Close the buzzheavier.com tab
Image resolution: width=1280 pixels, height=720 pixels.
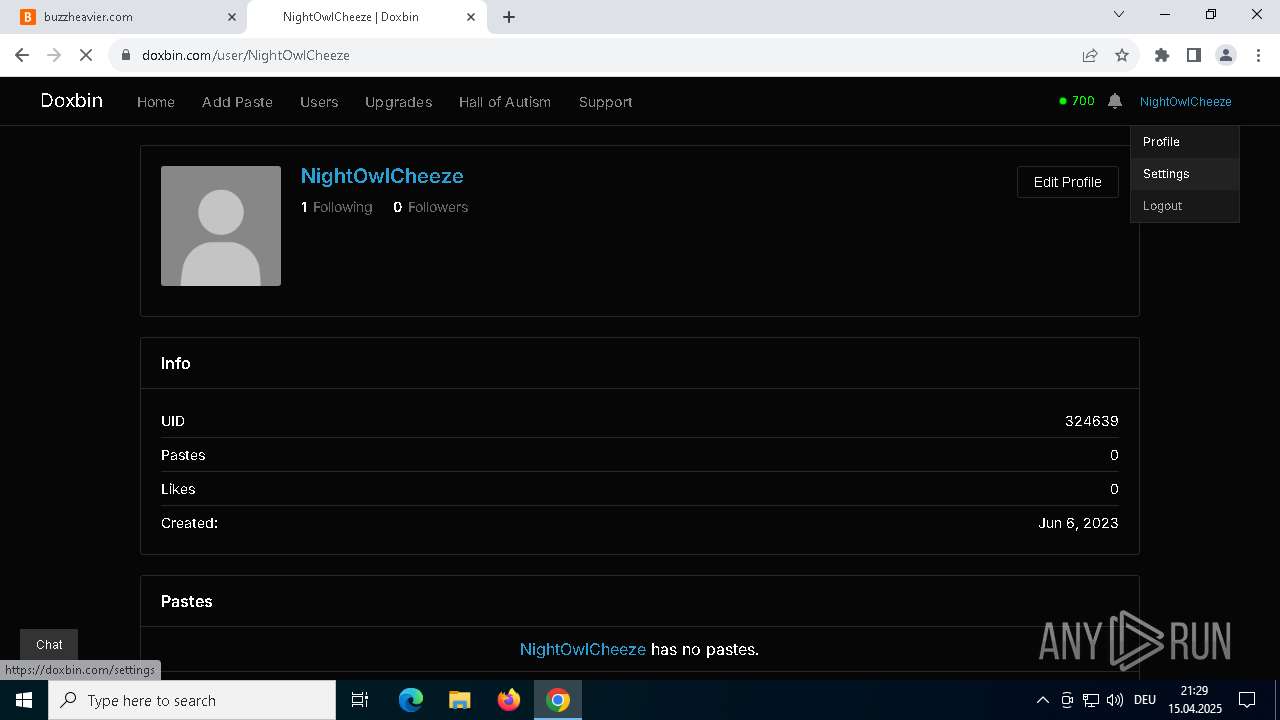(232, 17)
